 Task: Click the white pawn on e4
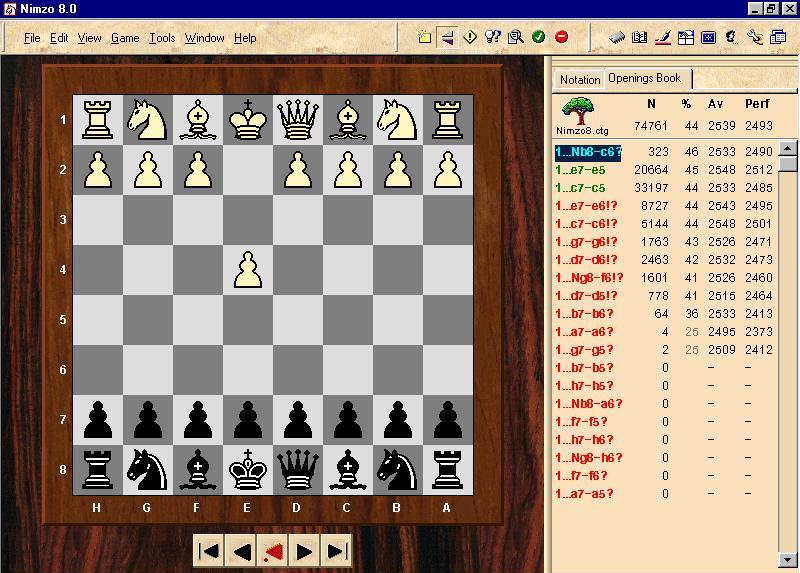pos(247,270)
